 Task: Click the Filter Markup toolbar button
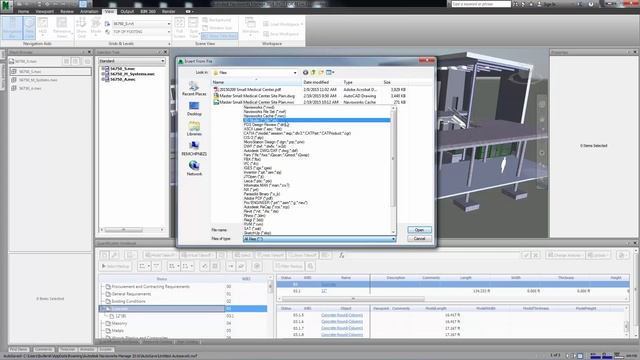click(x=289, y=266)
